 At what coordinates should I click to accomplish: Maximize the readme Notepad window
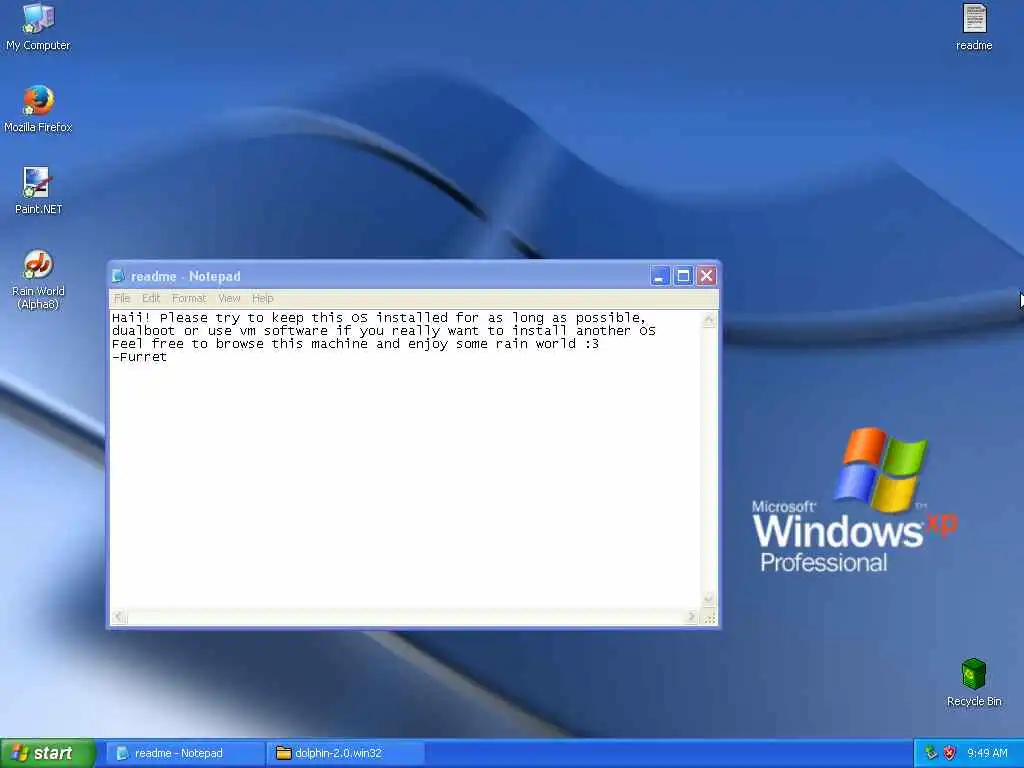tap(683, 276)
